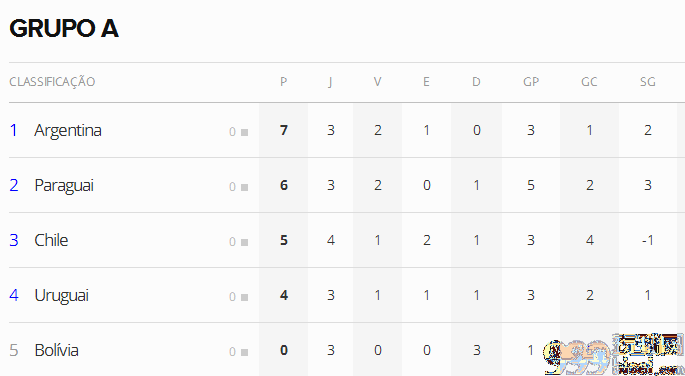This screenshot has height=376, width=685.
Task: Click rank number 3 next to Chile
Action: click(14, 240)
